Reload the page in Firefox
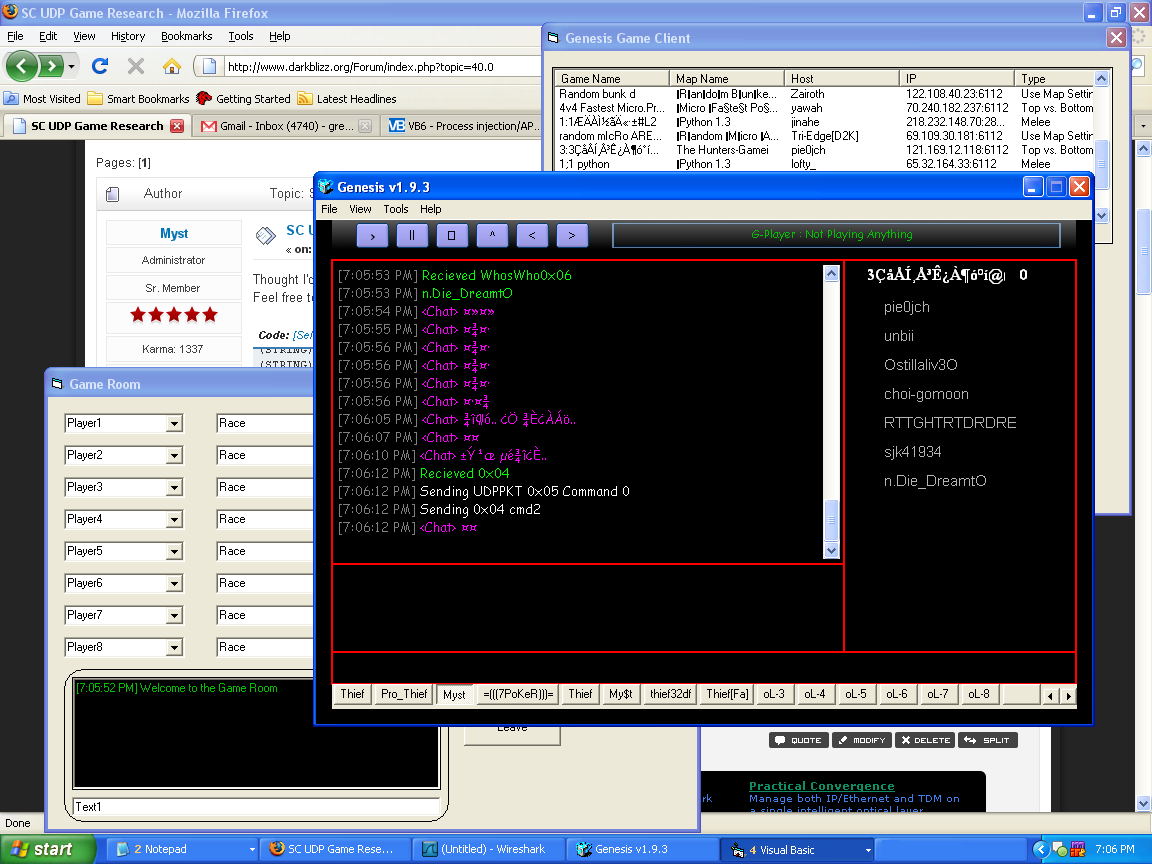 pyautogui.click(x=99, y=67)
